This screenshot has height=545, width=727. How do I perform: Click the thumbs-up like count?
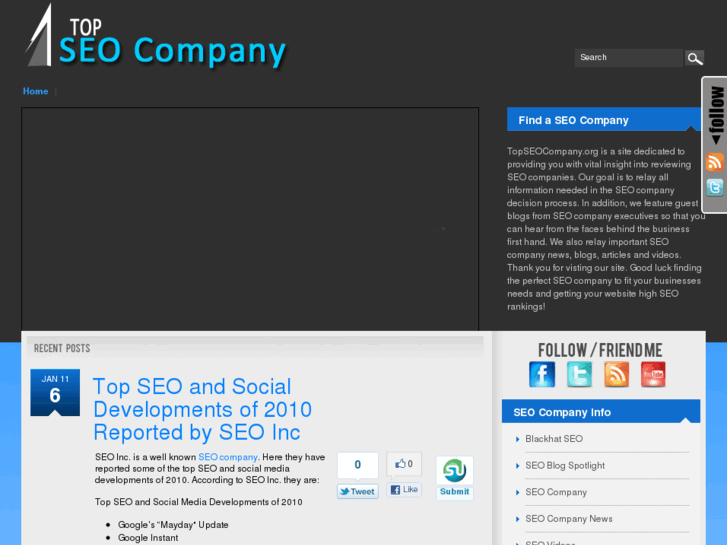coord(404,464)
